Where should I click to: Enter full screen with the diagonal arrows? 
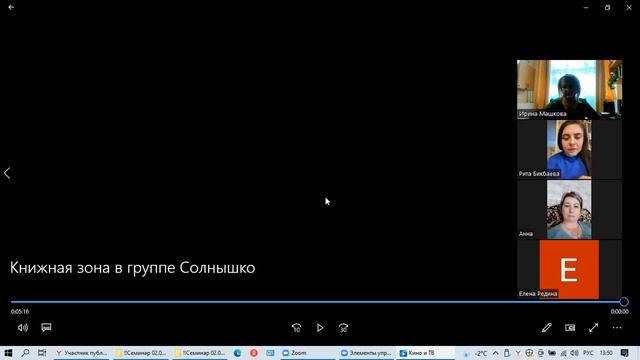[x=593, y=328]
